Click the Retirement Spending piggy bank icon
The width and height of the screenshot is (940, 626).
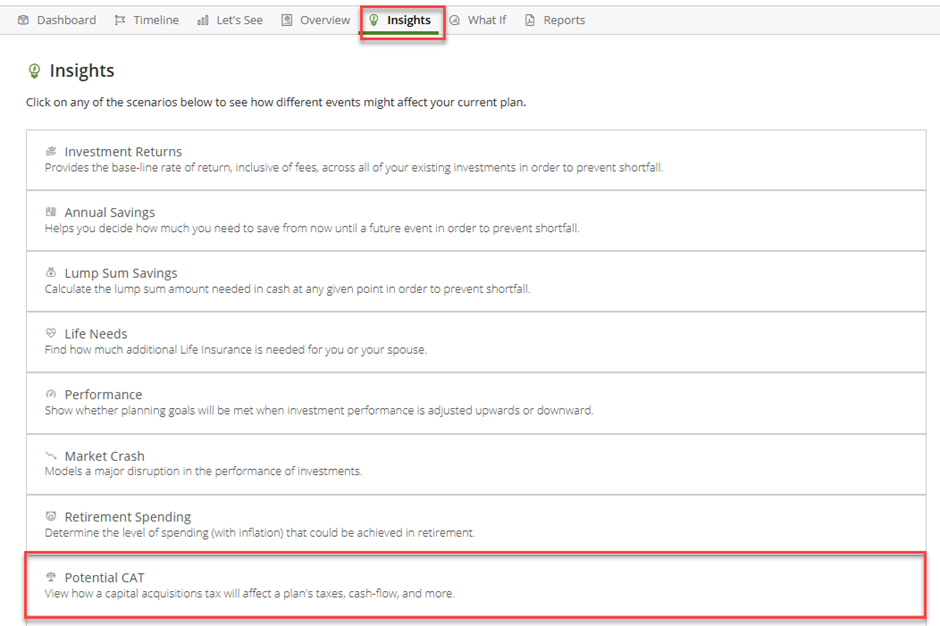(51, 516)
